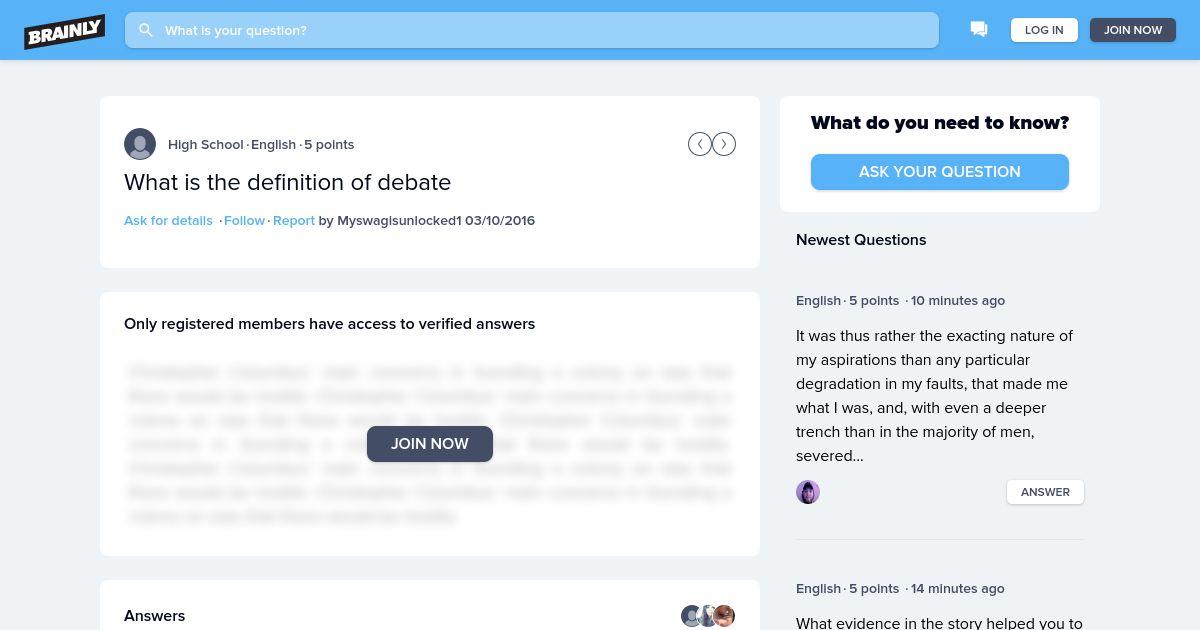Click ASK YOUR QUESTION button
Screen dimensions: 1200x630
tap(939, 172)
